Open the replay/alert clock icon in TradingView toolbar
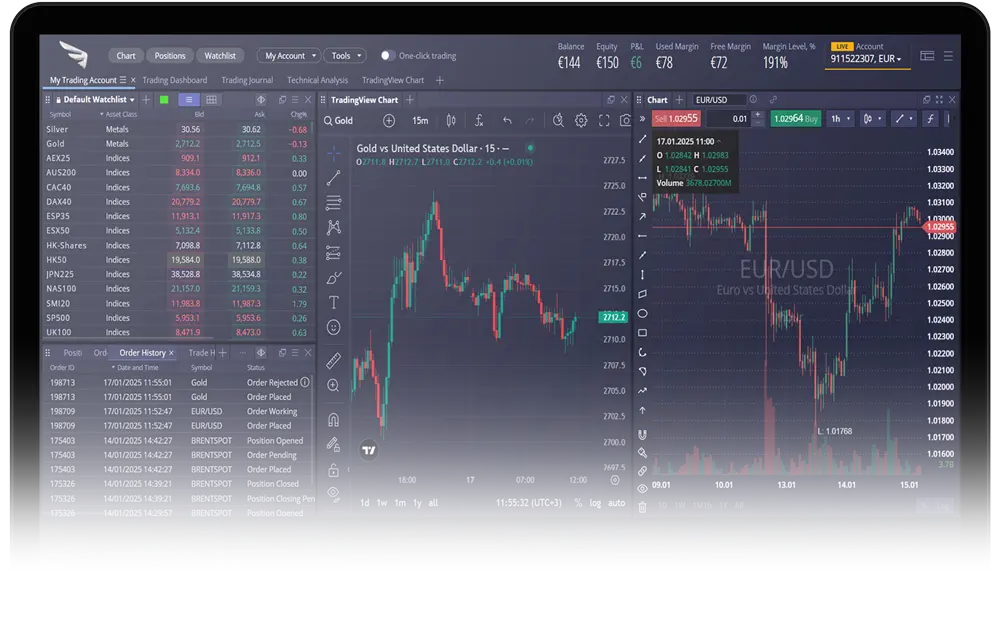The width and height of the screenshot is (1000, 622). point(558,121)
